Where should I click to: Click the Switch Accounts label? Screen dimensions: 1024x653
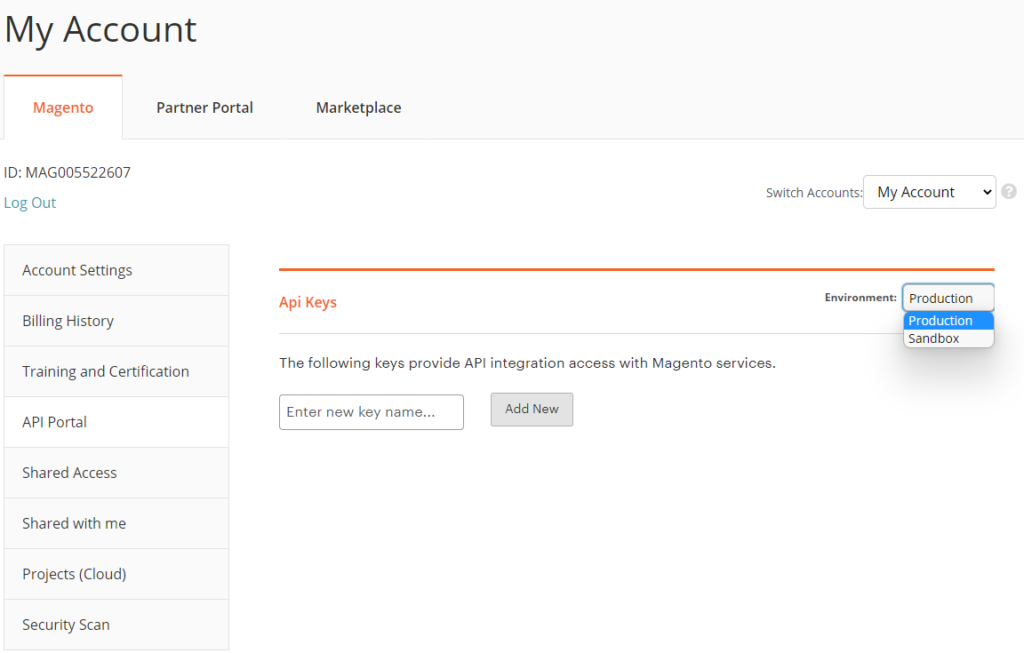(814, 193)
